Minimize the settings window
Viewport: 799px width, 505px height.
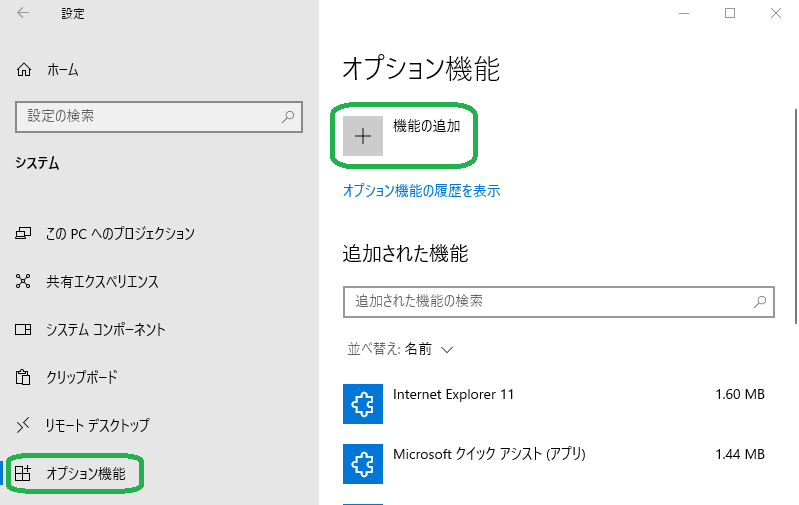(x=684, y=13)
